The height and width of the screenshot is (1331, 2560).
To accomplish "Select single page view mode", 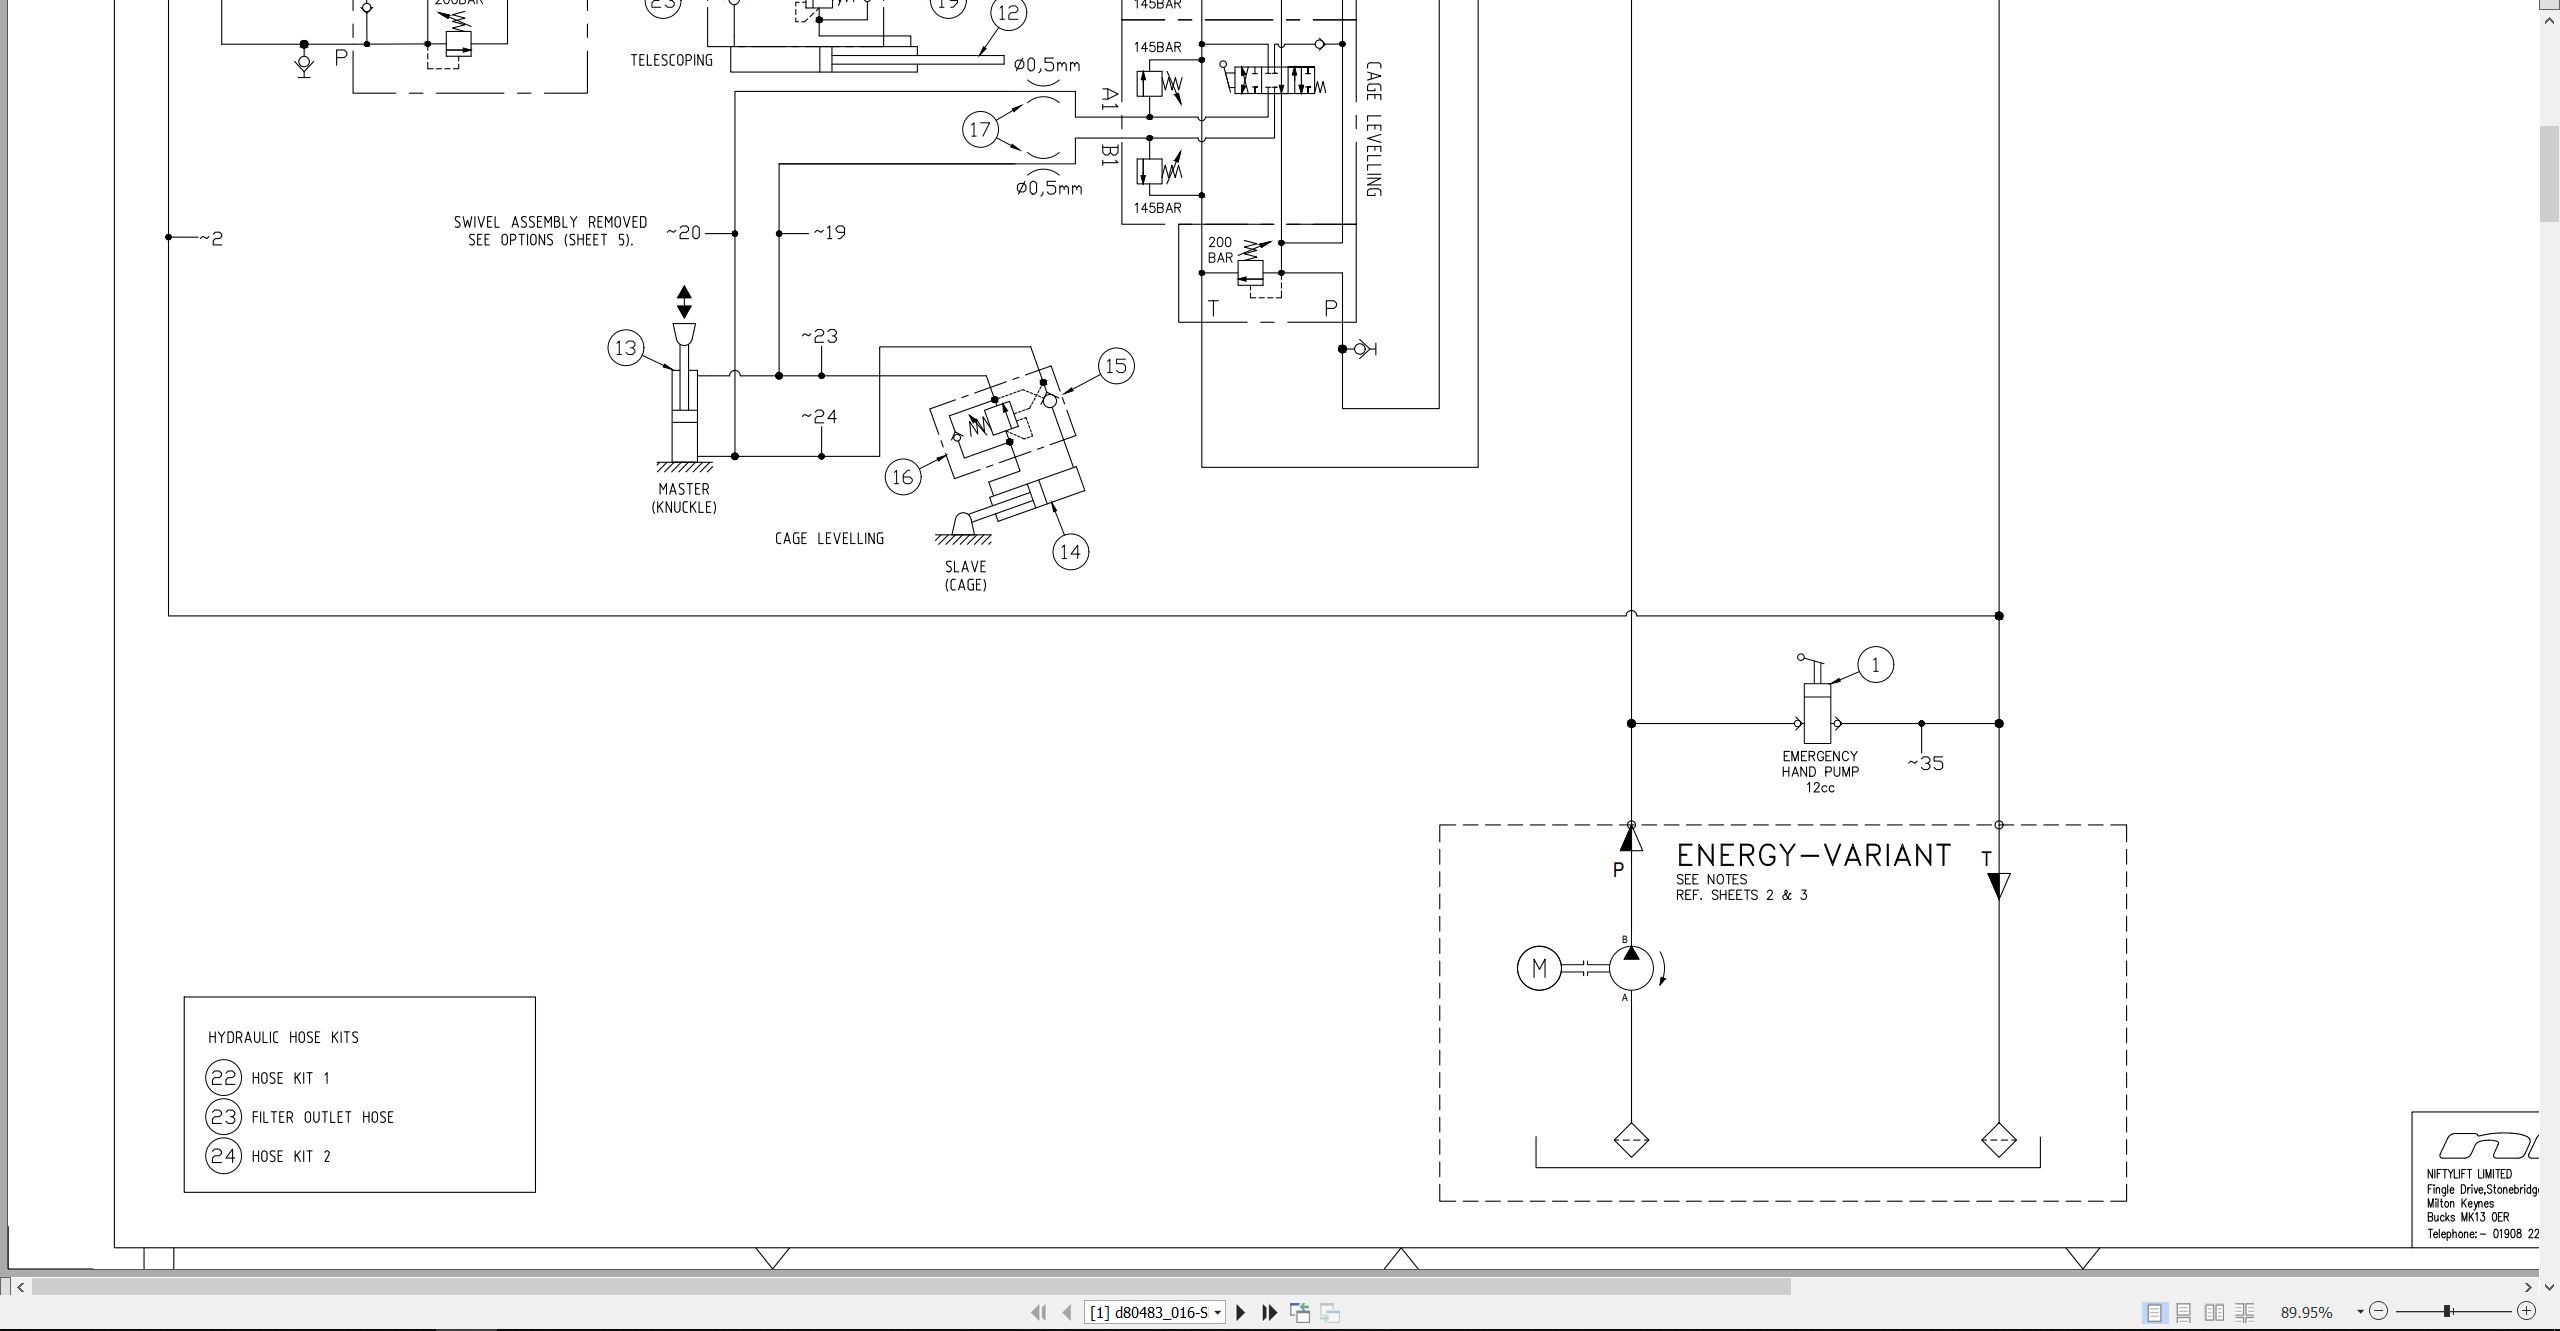I will [x=2155, y=1312].
